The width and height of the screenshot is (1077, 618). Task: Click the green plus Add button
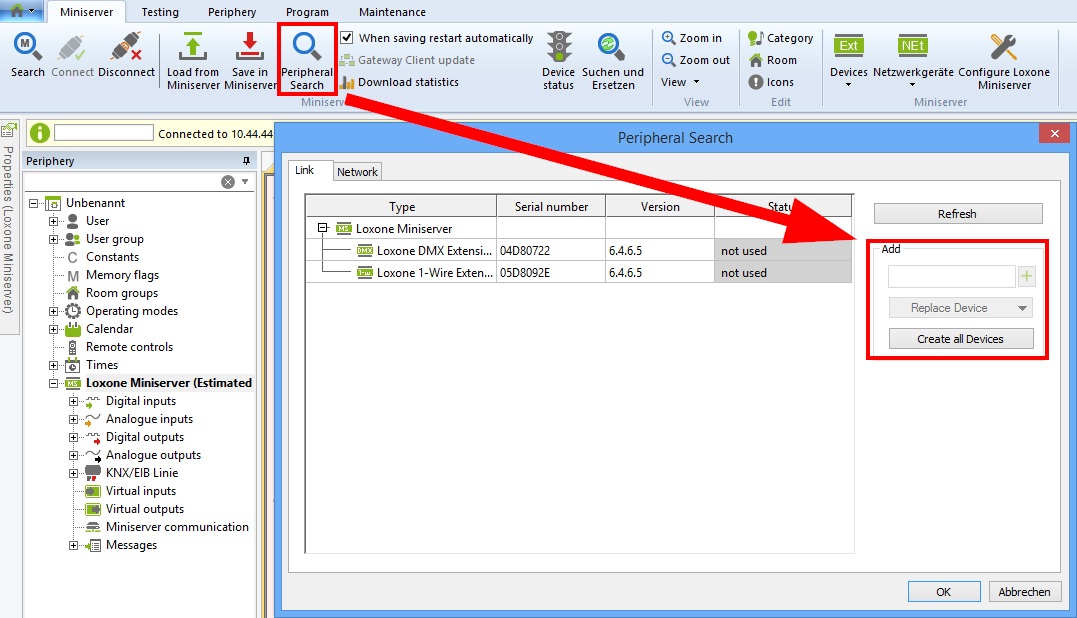point(1027,276)
